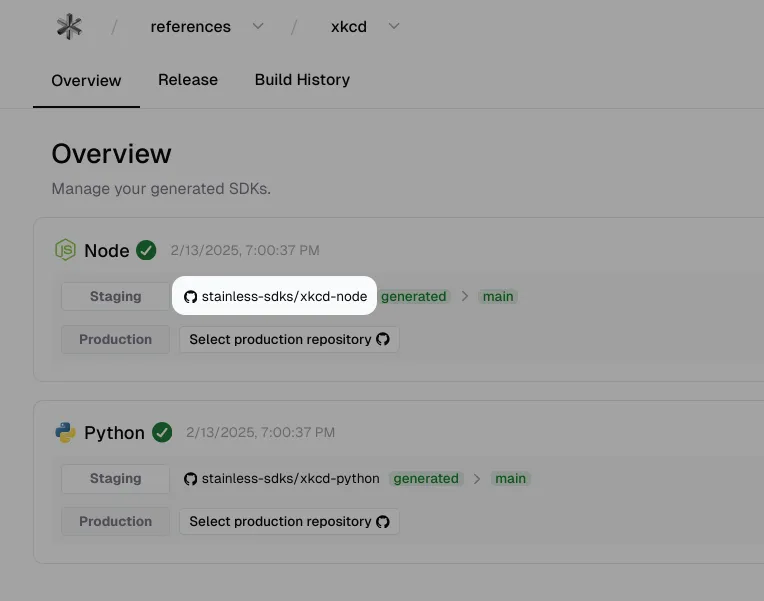Click Python's main branch tag
Screen dimensions: 764x601
[x=510, y=478]
